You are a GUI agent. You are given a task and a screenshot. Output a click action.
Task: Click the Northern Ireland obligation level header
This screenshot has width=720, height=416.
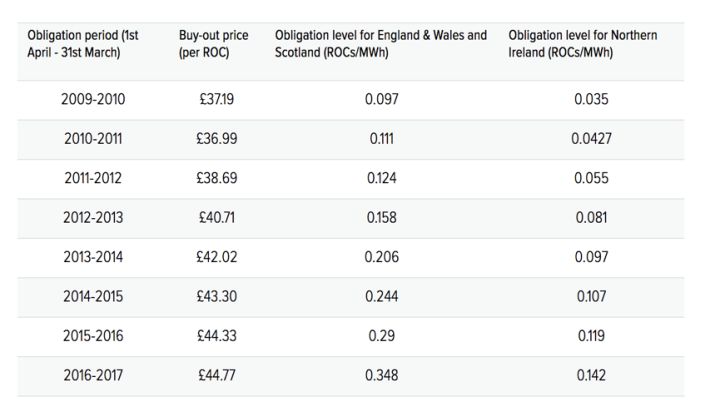point(582,43)
